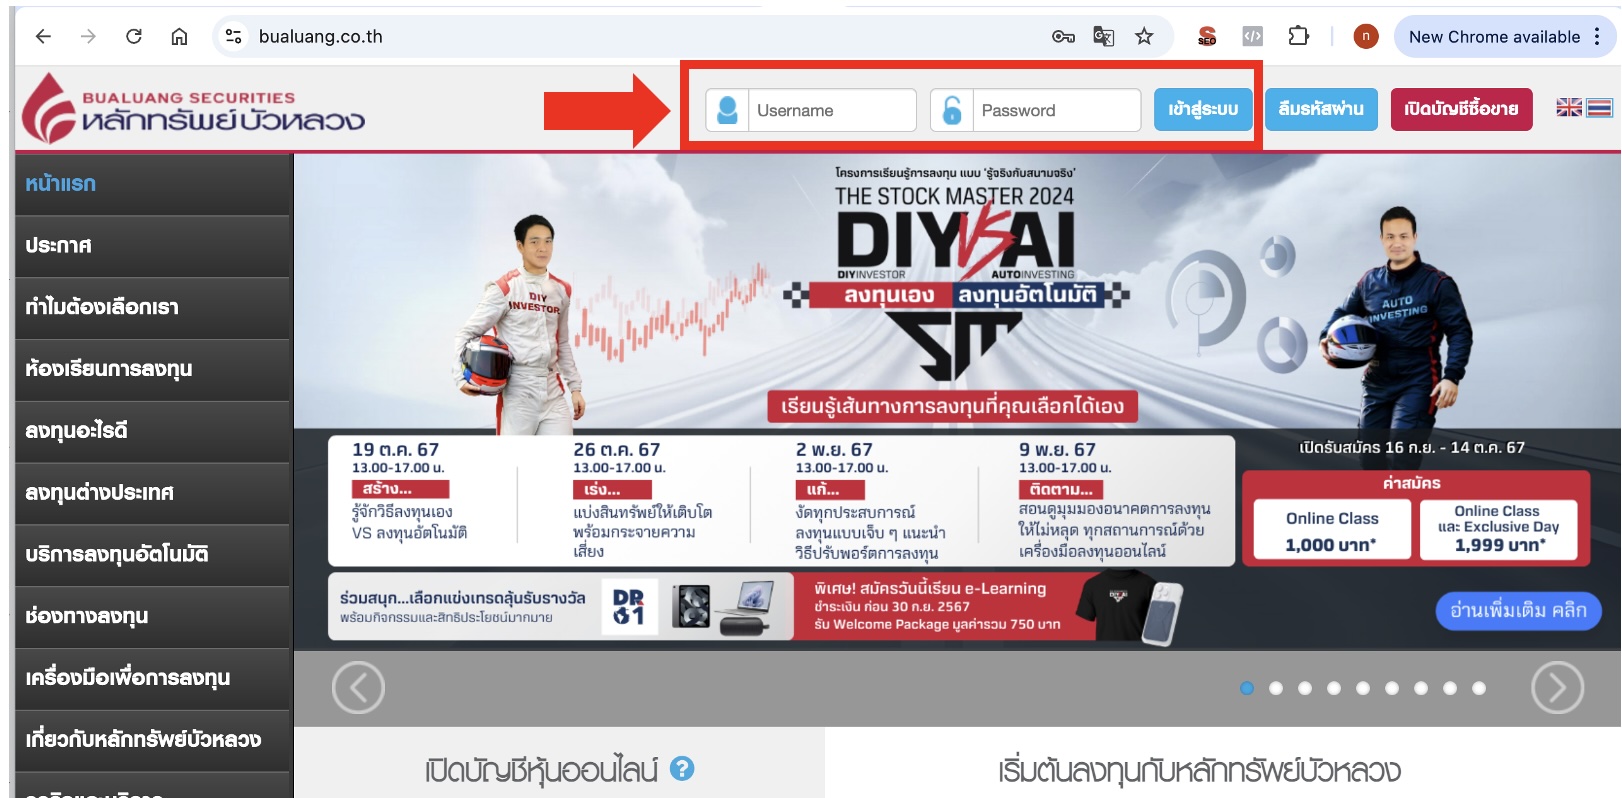Click the address bar URL bualuang.co.th

coord(320,37)
